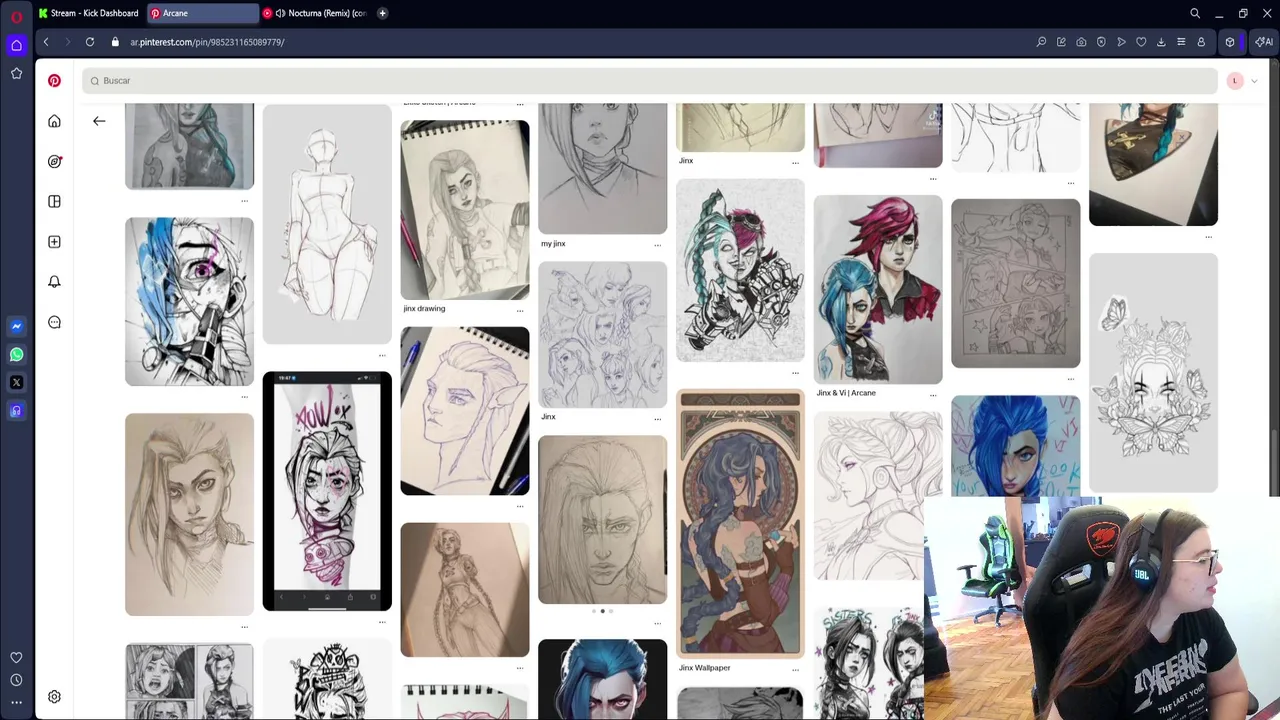The height and width of the screenshot is (720, 1280).
Task: Open the 'jinx drawing' pin title
Action: coord(424,308)
